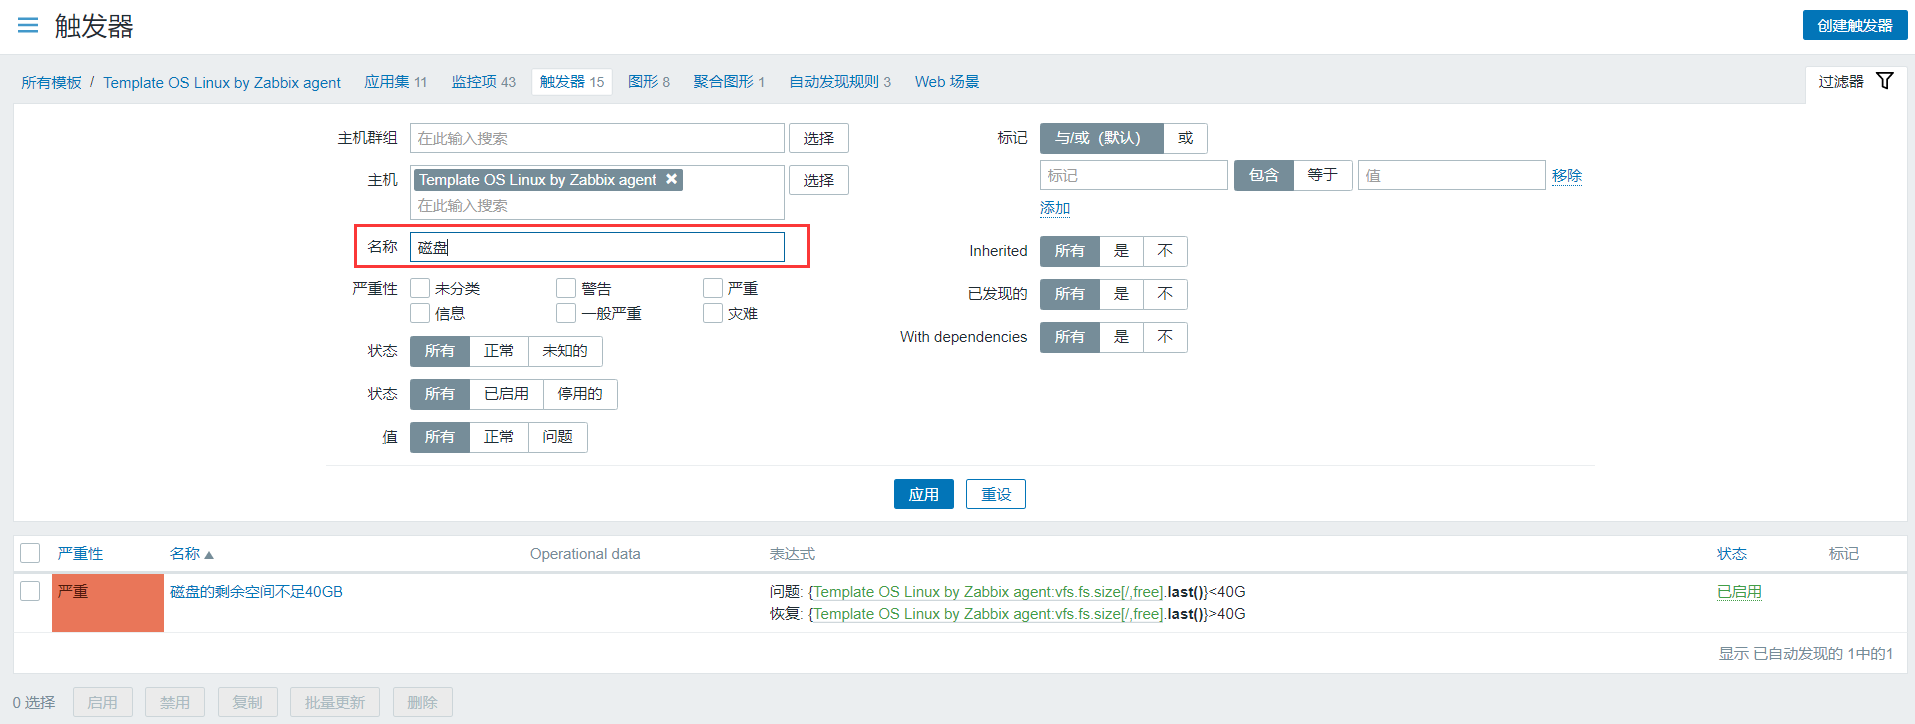
Task: Tick the select-all triggers checkbox
Action: (x=30, y=553)
